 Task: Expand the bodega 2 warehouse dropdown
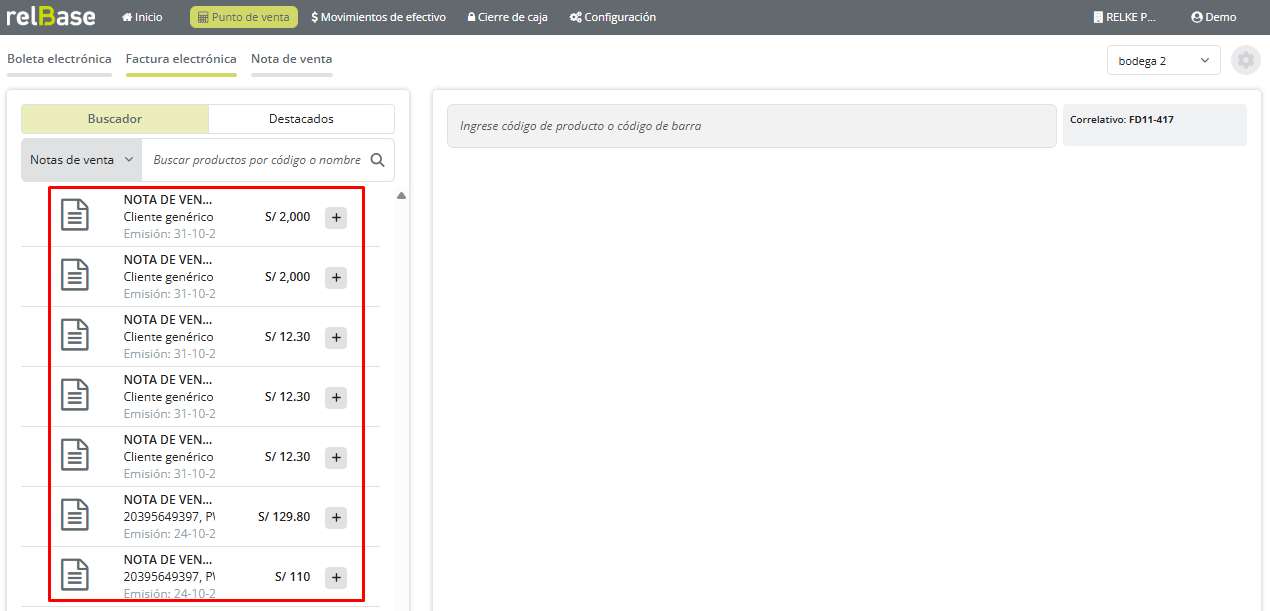click(x=1163, y=61)
